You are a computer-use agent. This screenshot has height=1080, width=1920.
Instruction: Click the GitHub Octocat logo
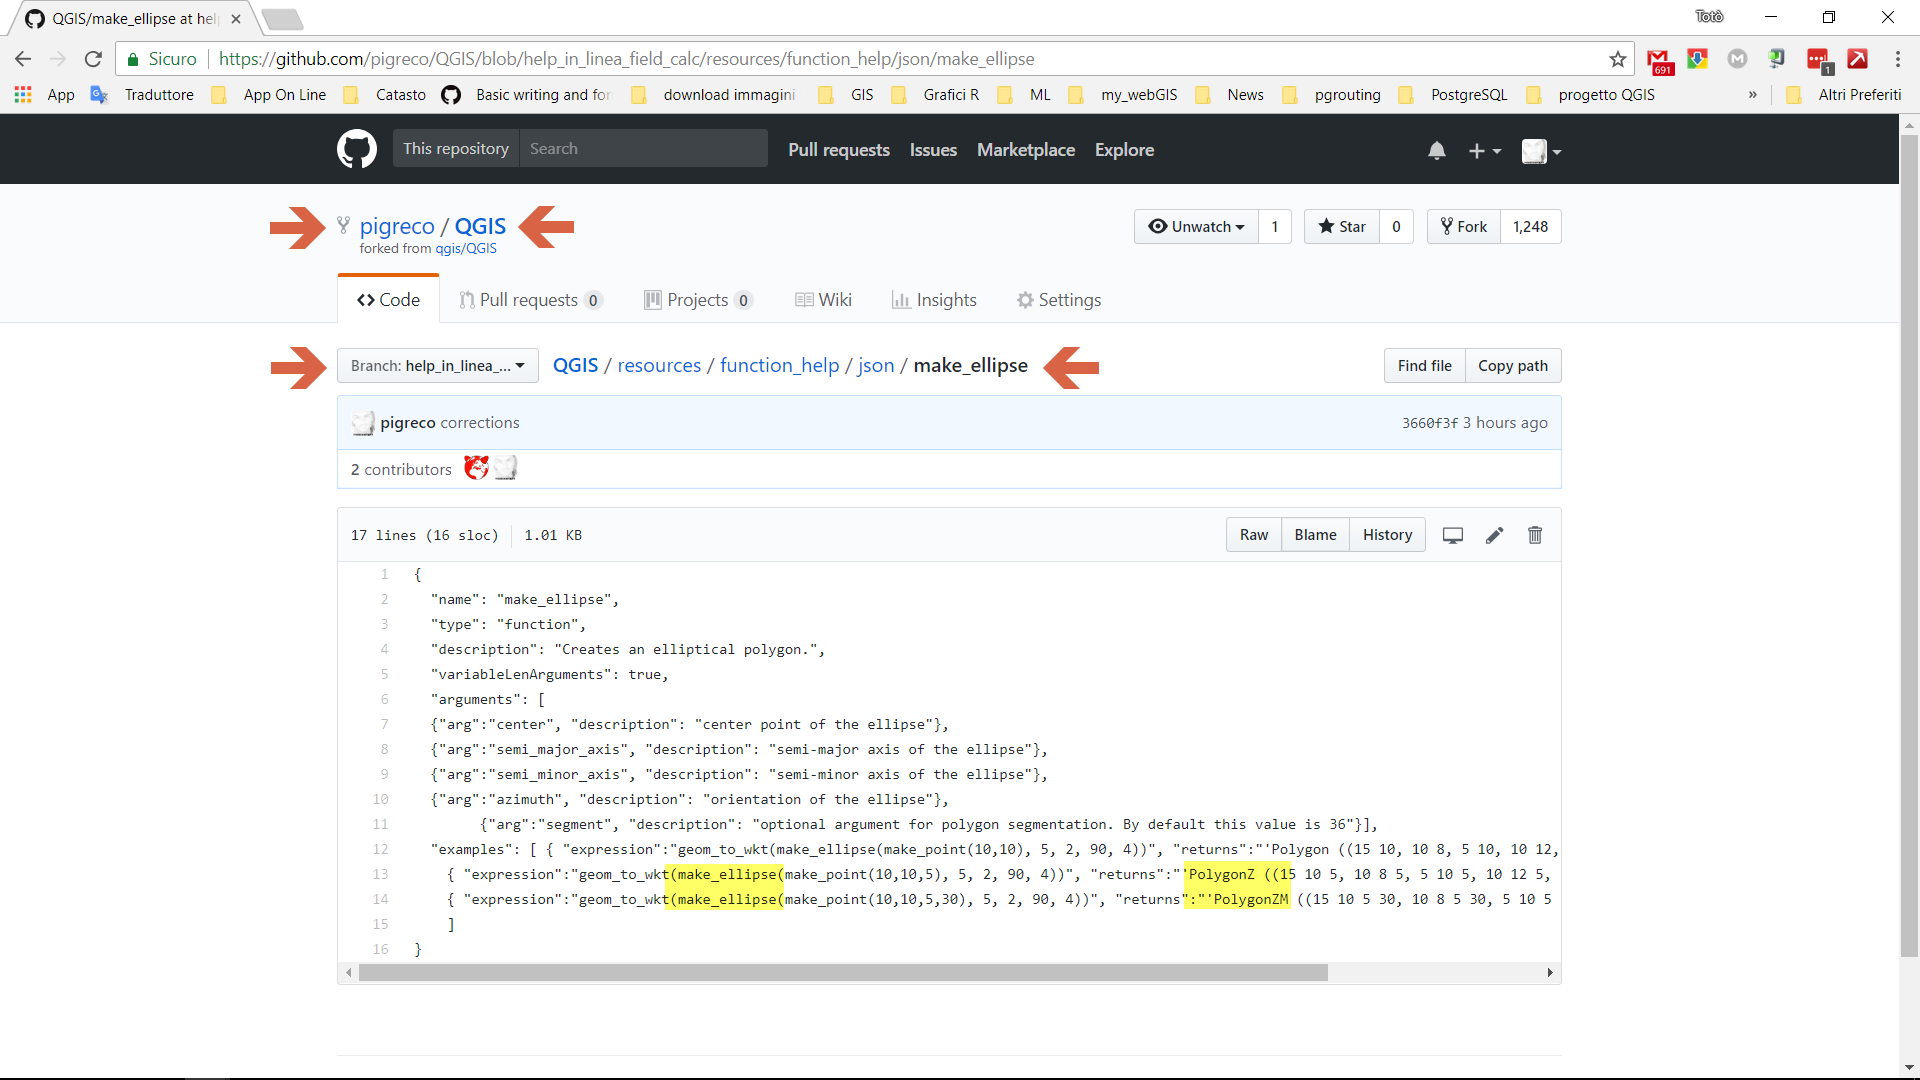[357, 149]
